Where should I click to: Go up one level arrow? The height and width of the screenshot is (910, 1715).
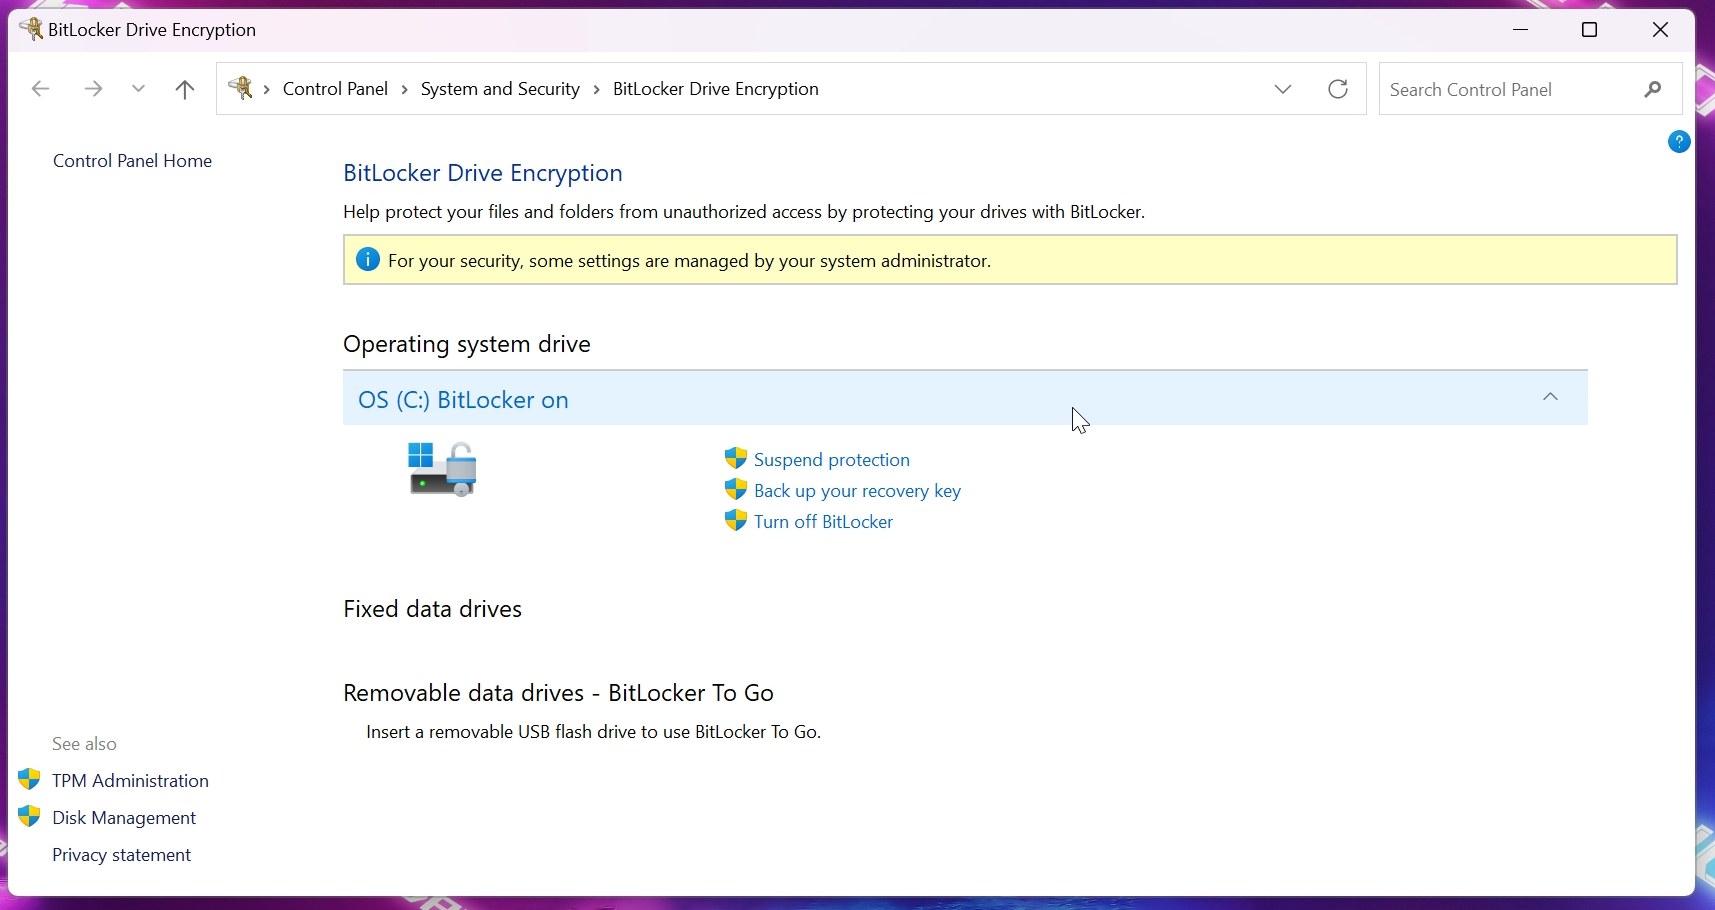pyautogui.click(x=185, y=90)
